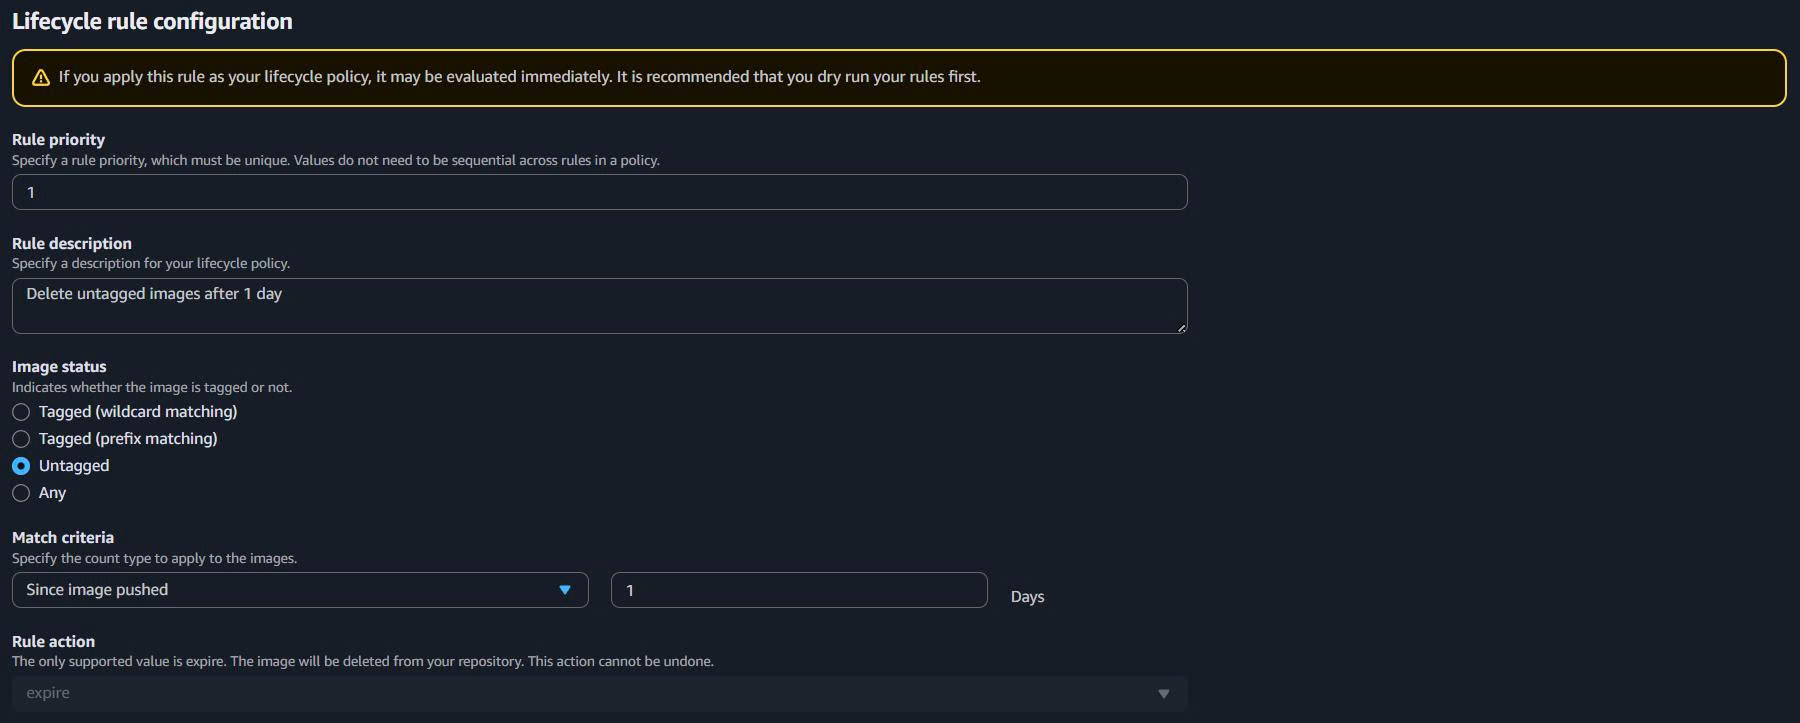Click the Days count number field
The height and width of the screenshot is (723, 1800).
pyautogui.click(x=798, y=590)
